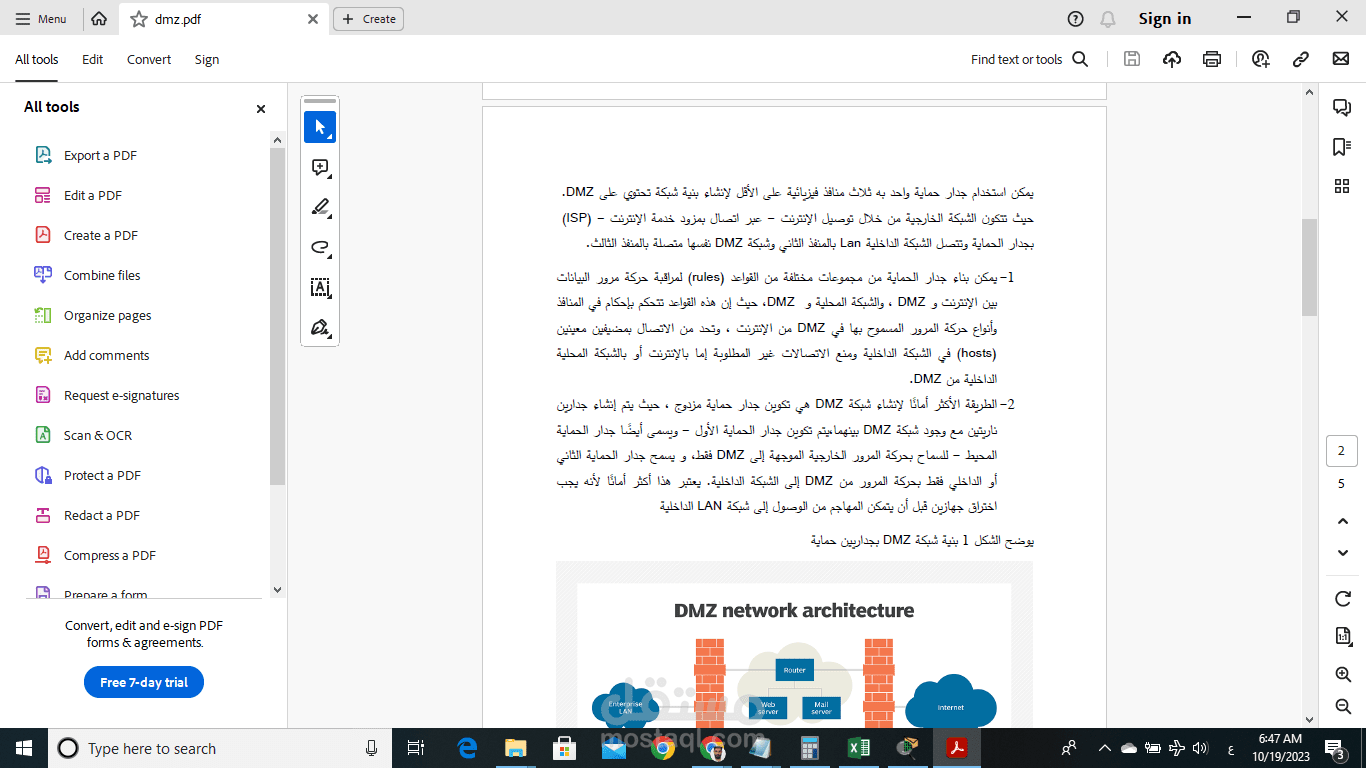Go to next page arrow
Viewport: 1366px width, 768px height.
click(x=1343, y=553)
